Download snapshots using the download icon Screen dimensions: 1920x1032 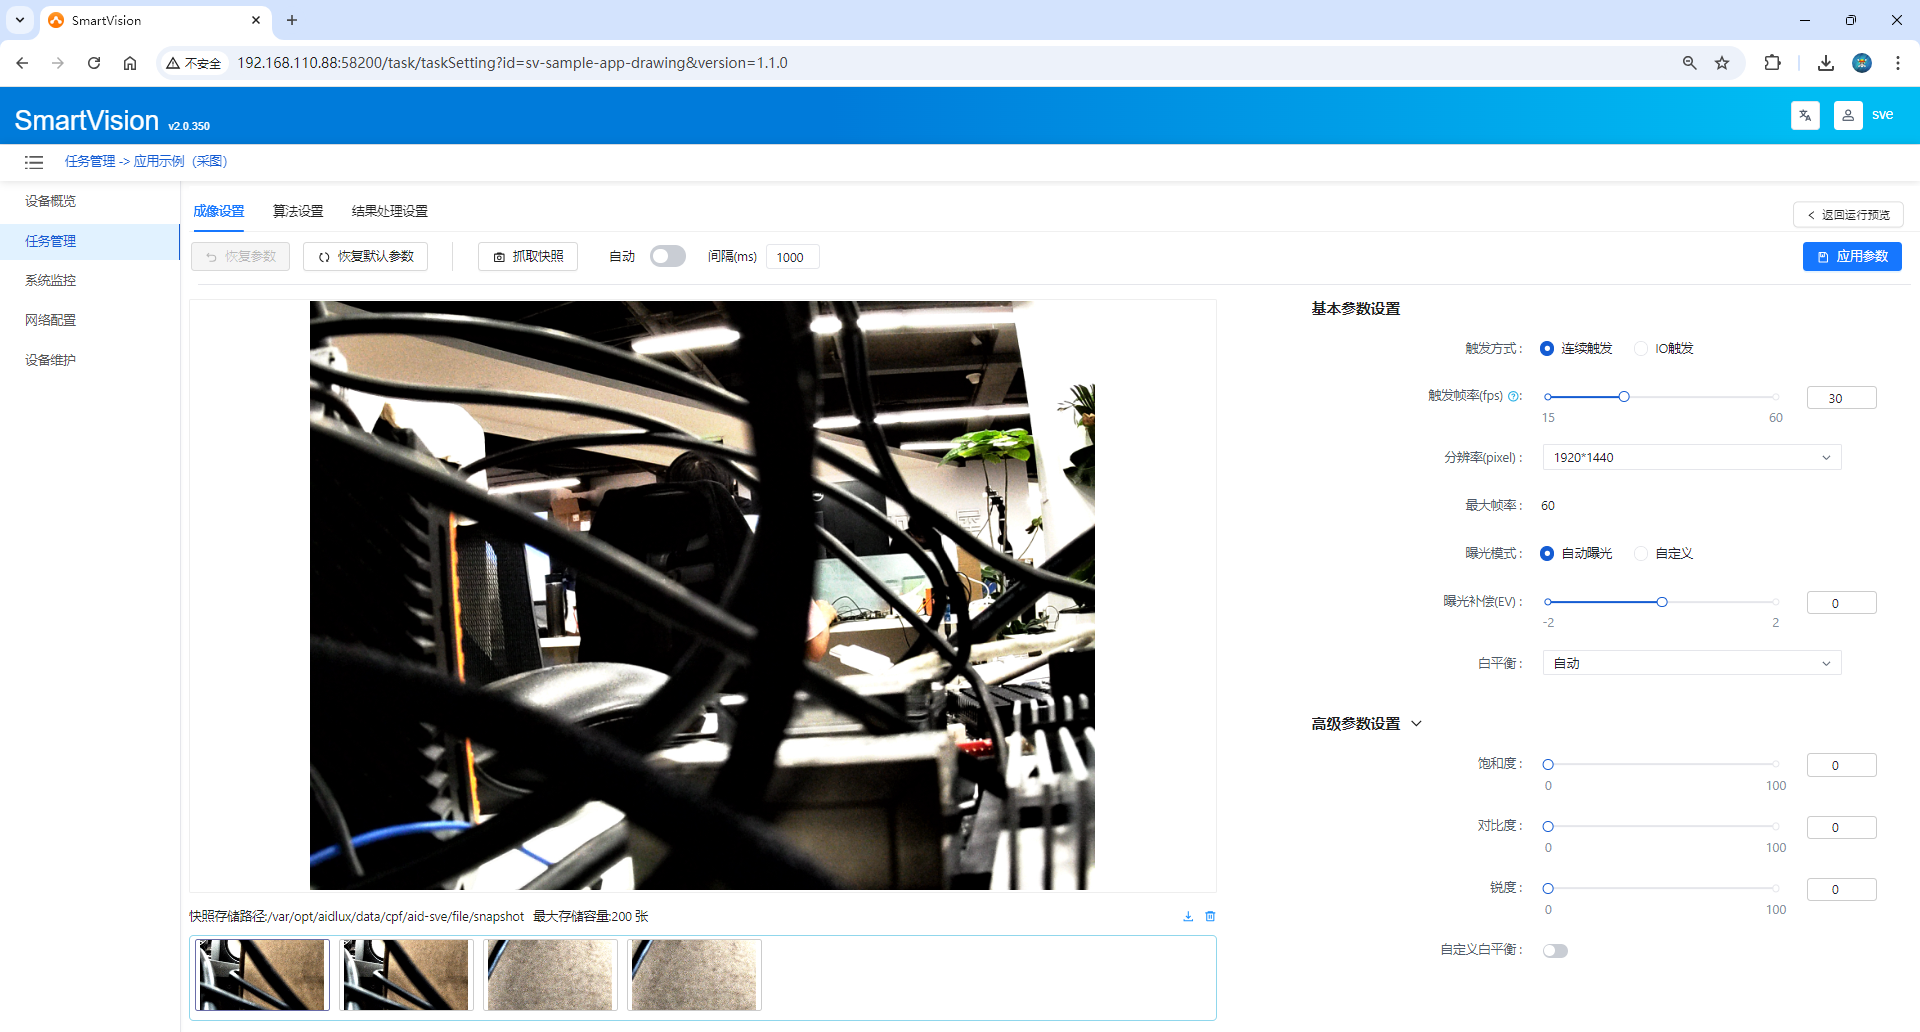[x=1188, y=916]
